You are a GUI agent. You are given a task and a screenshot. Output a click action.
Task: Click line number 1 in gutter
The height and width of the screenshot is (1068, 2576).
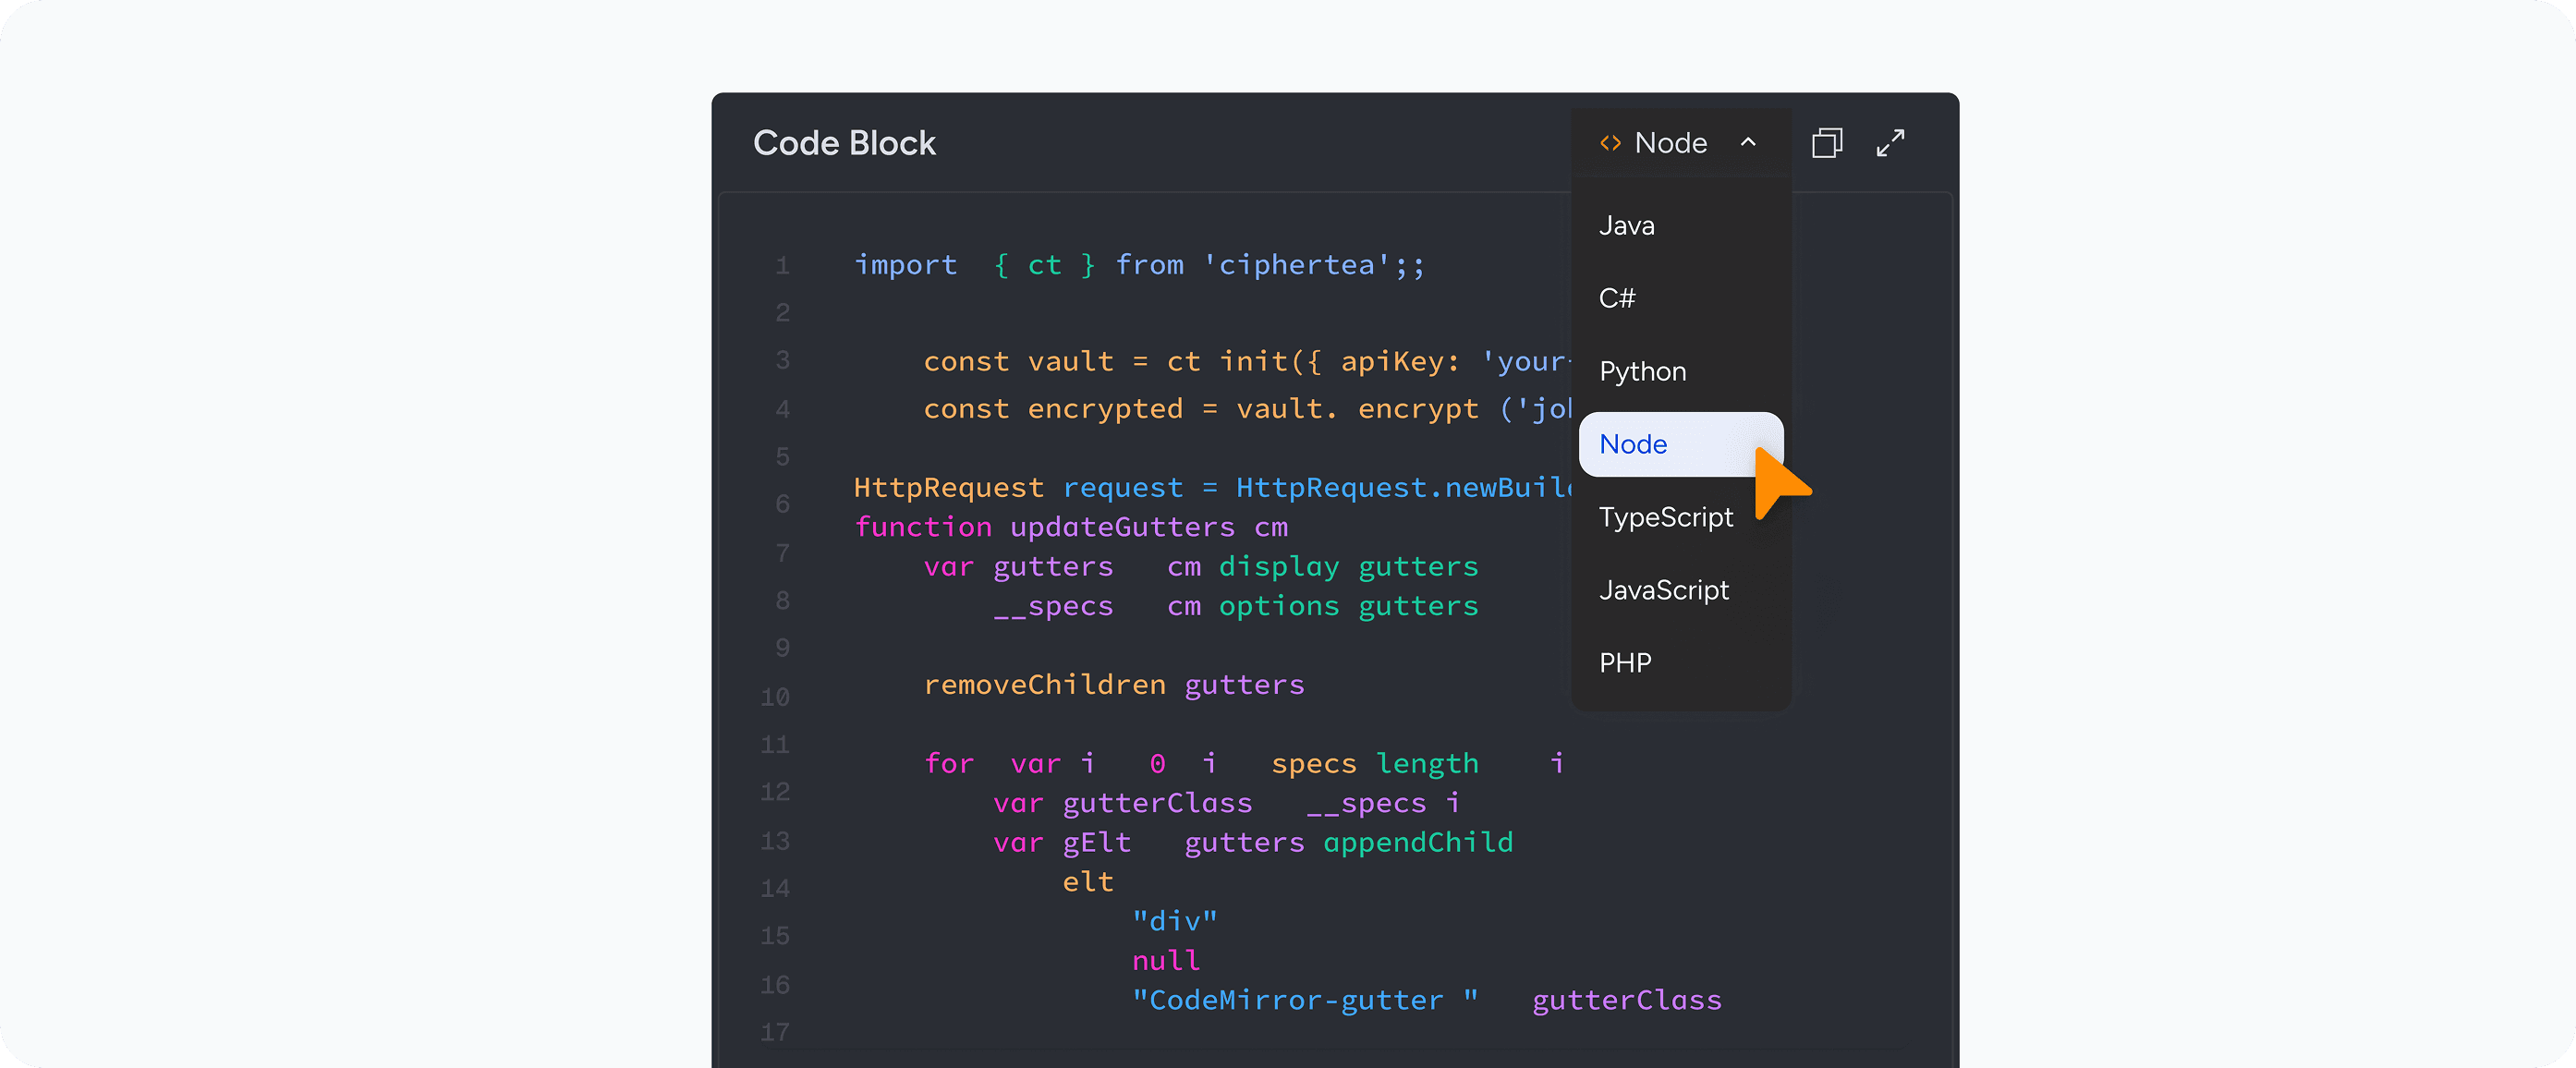(x=782, y=266)
